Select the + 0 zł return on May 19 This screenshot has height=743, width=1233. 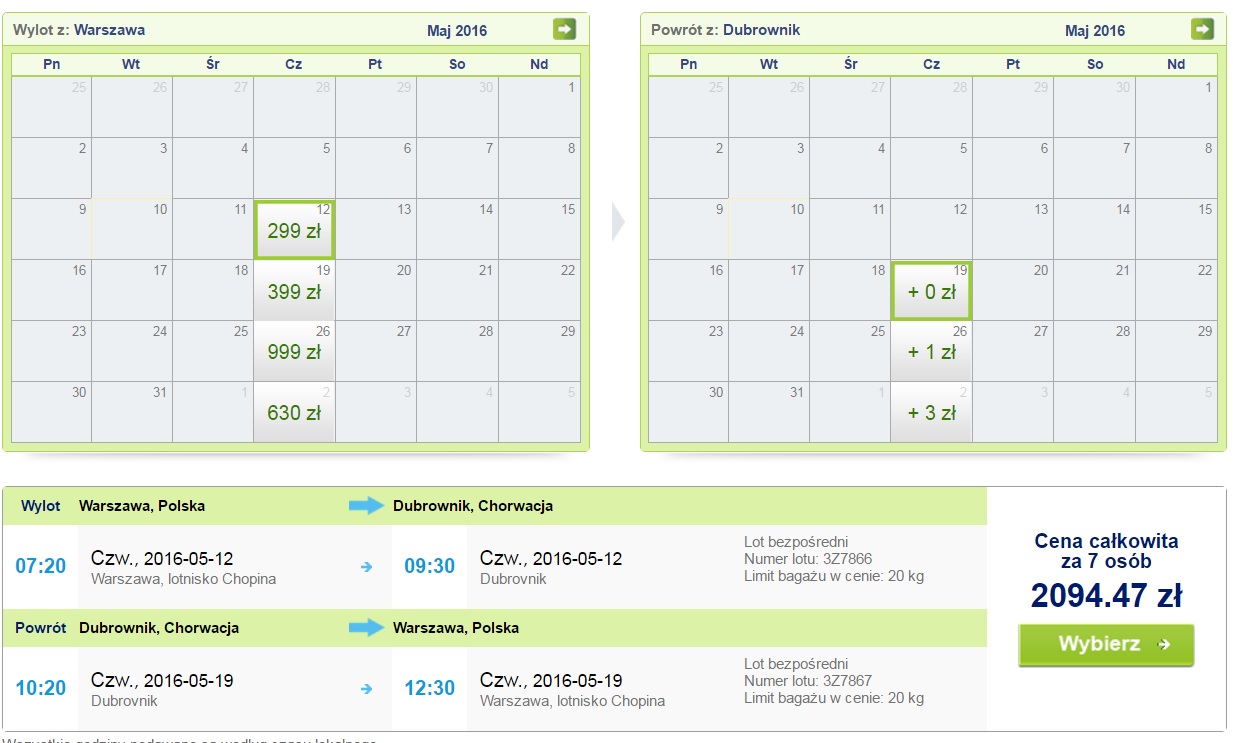[x=931, y=290]
